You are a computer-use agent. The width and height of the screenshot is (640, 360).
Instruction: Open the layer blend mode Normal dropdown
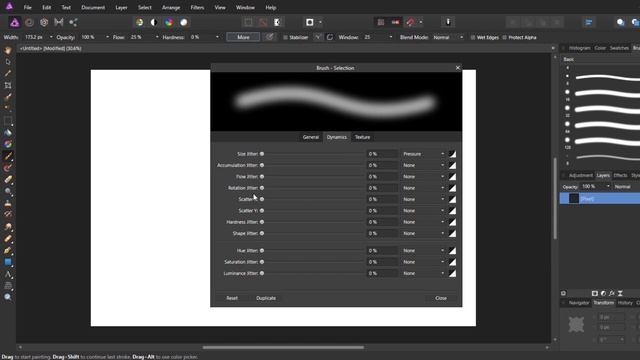point(626,187)
